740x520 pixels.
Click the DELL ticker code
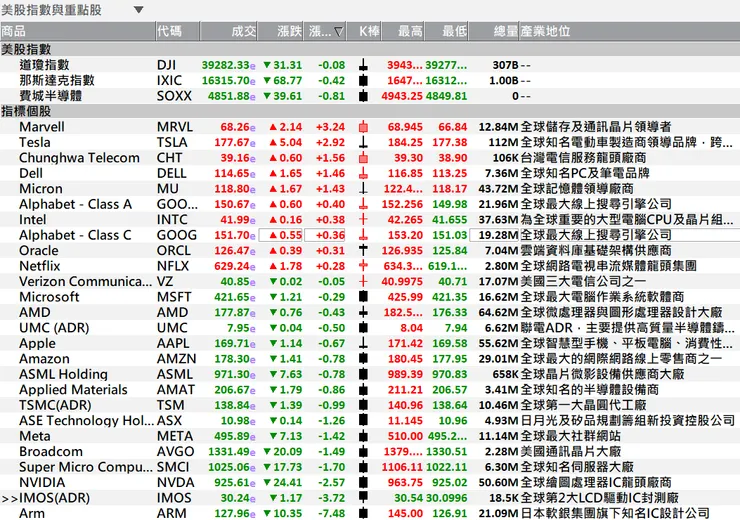click(x=172, y=174)
